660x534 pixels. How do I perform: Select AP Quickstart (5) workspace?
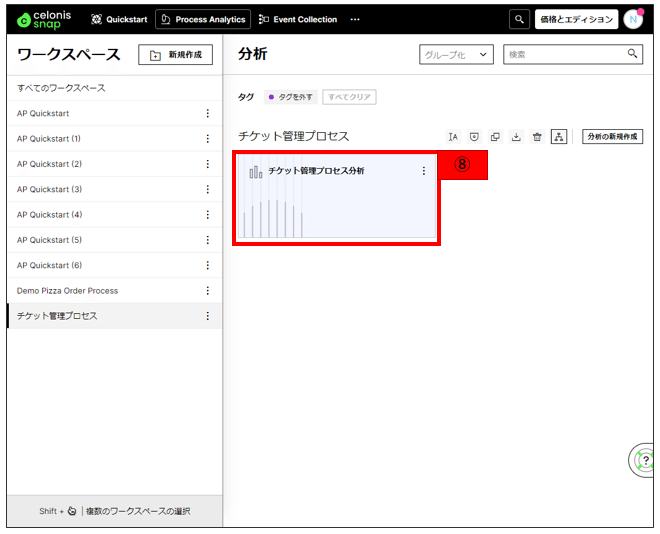(114, 240)
